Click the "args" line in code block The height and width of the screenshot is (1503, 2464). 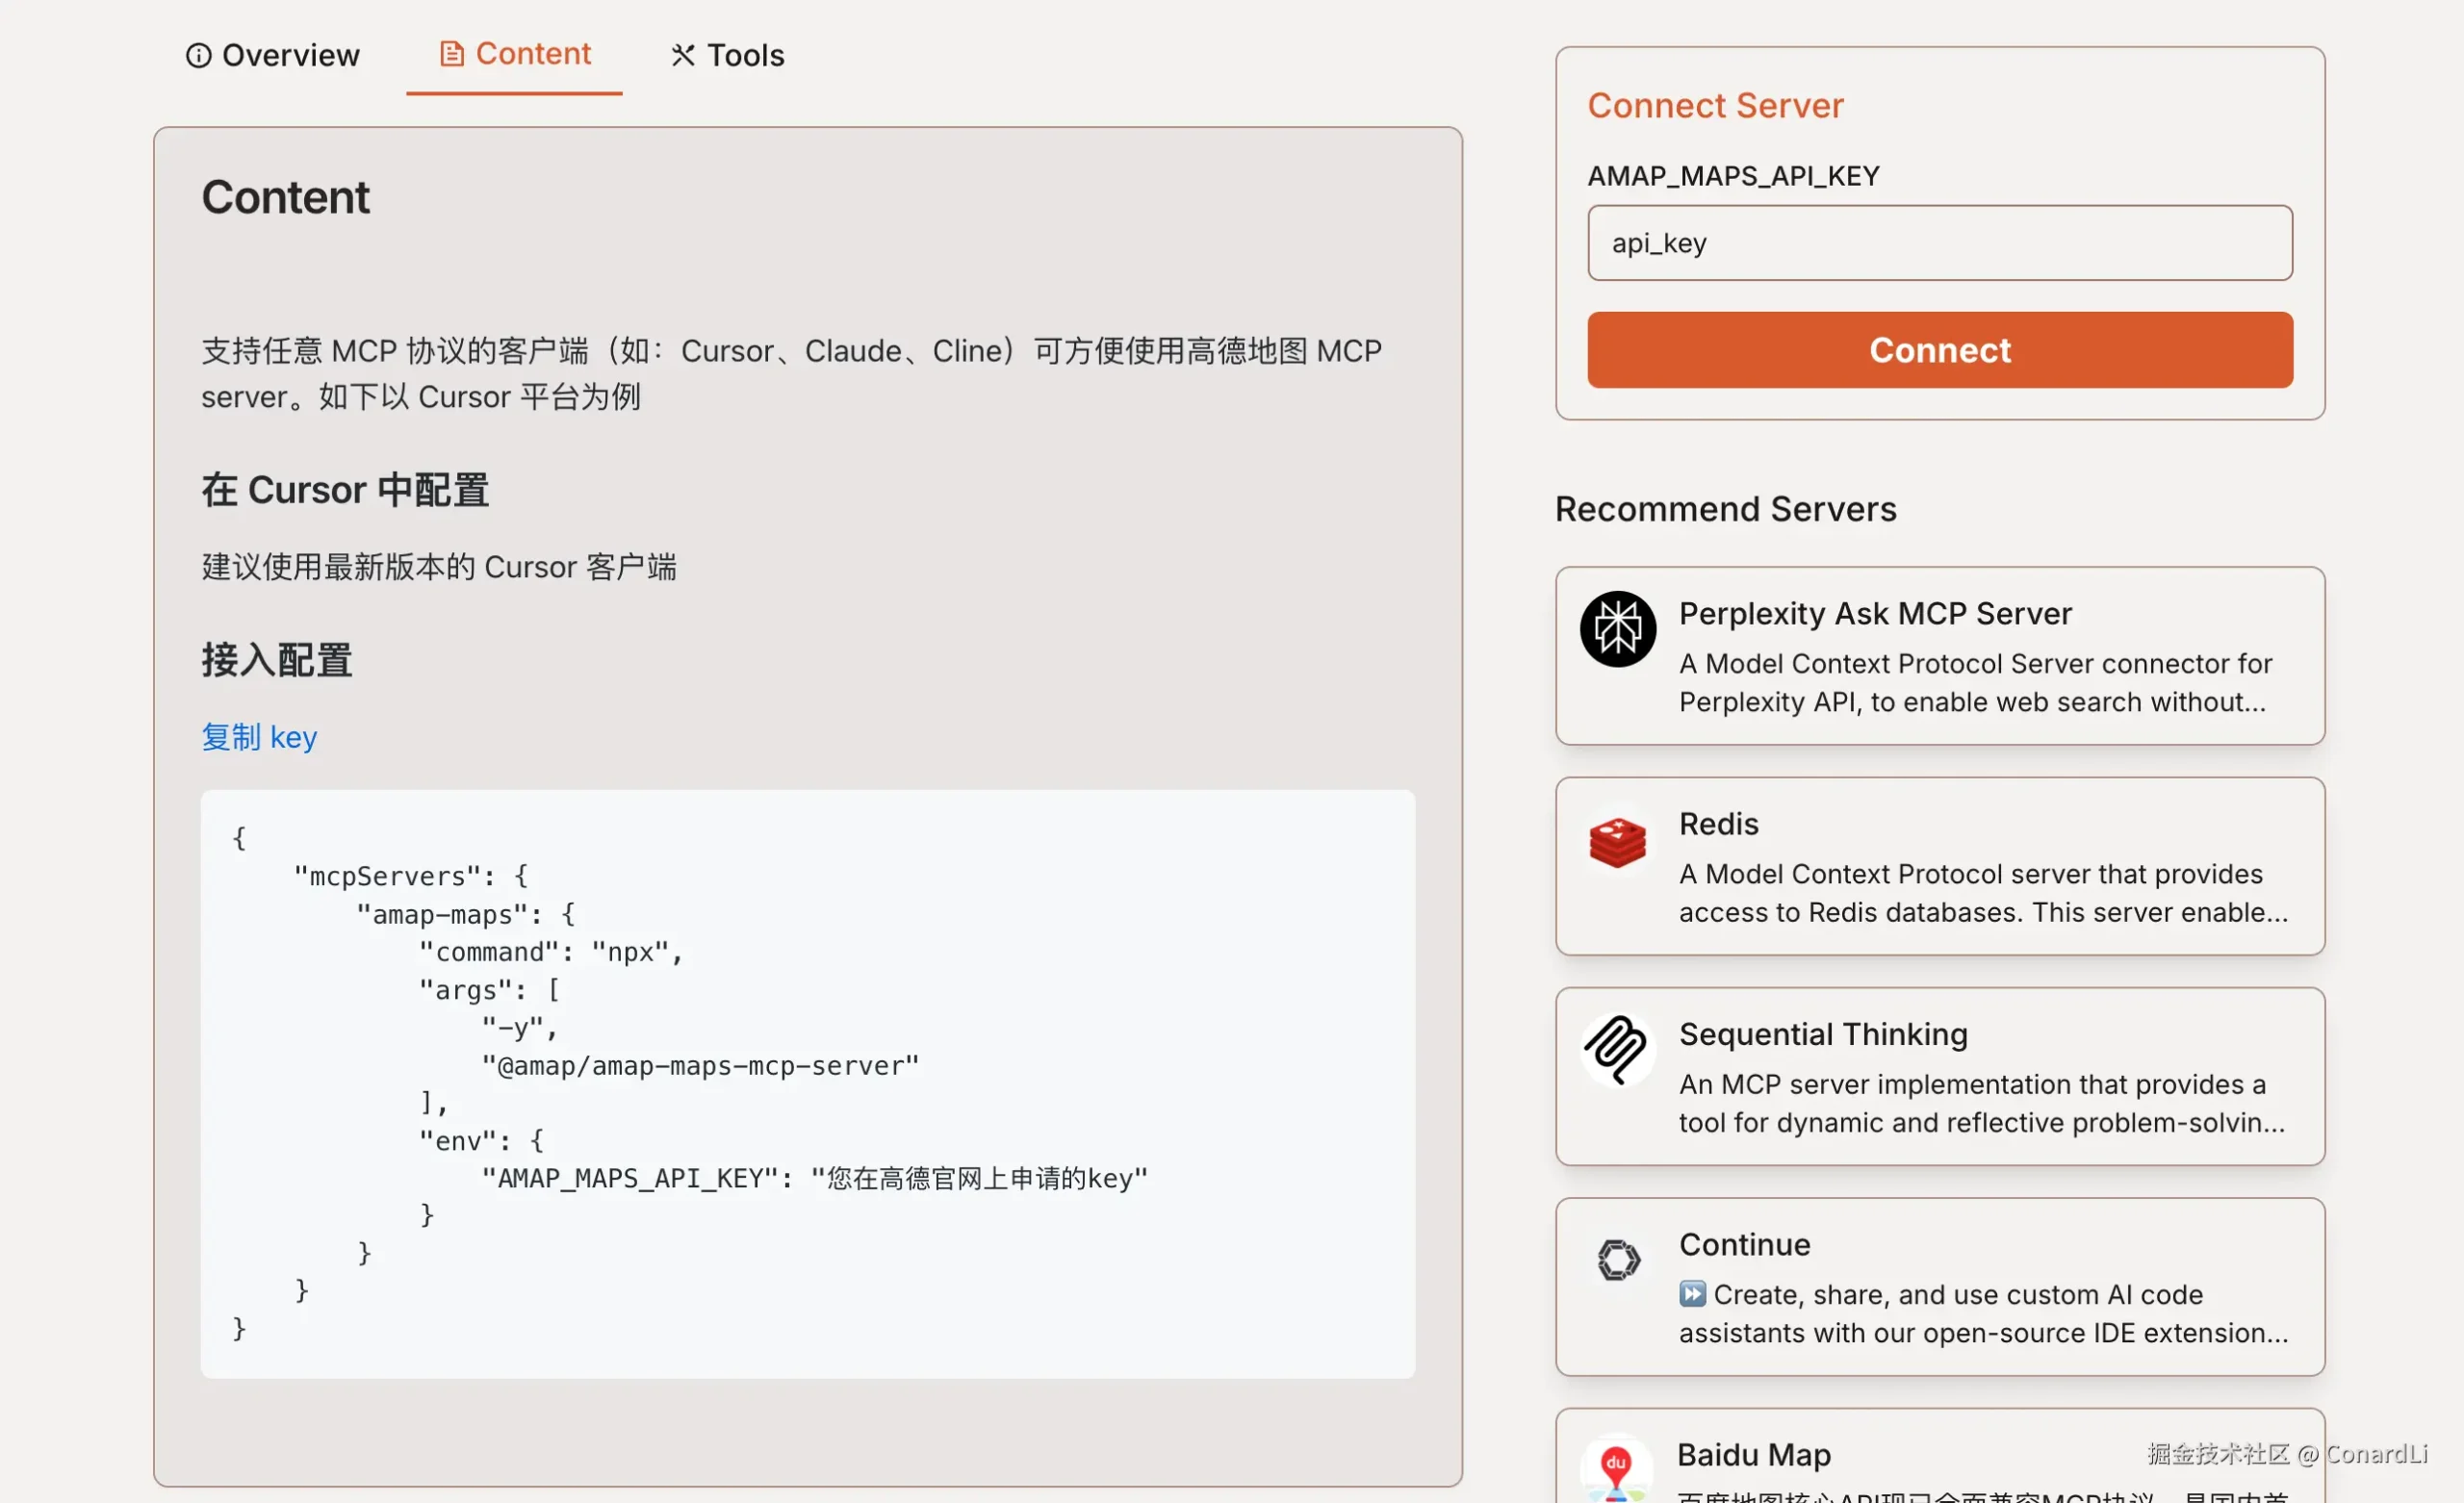coord(489,990)
